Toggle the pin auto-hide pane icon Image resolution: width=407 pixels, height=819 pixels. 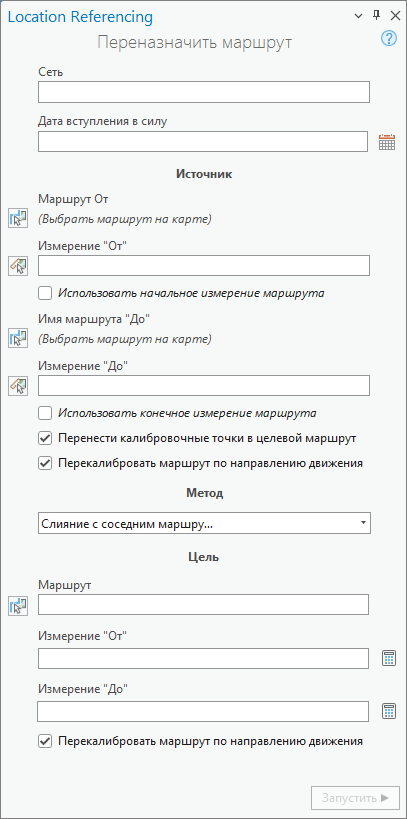(x=376, y=16)
